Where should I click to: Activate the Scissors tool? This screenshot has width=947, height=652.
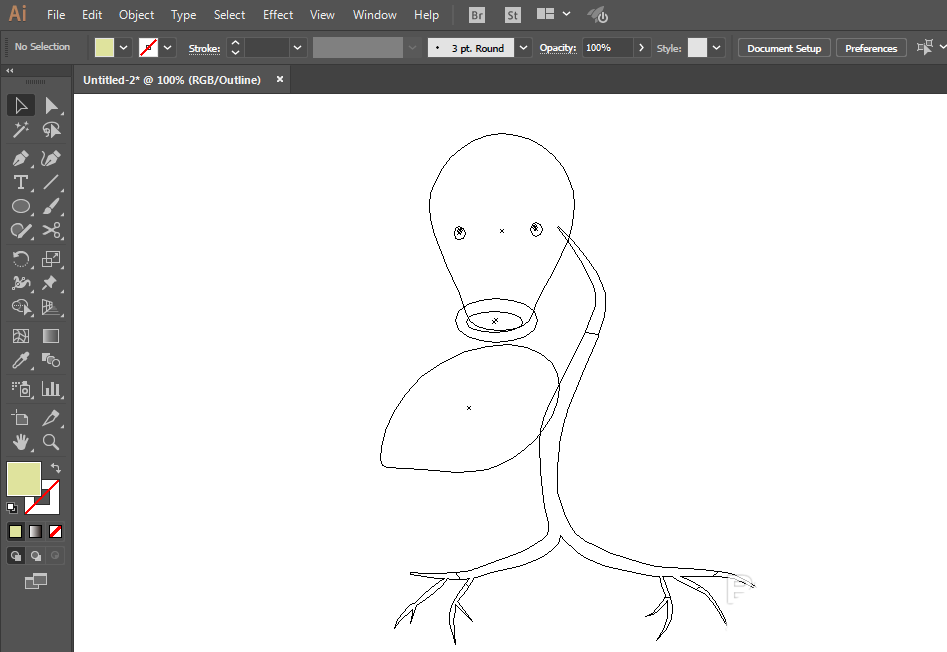point(51,231)
